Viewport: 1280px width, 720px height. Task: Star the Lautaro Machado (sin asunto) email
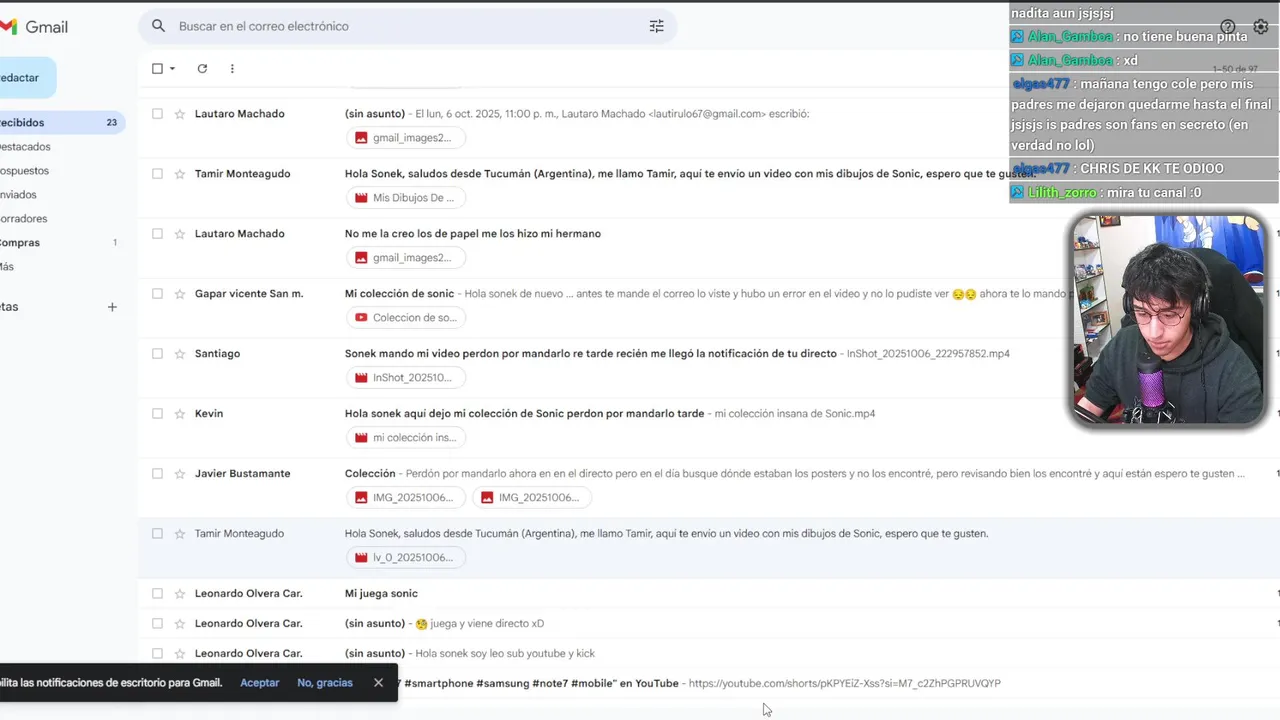point(180,114)
